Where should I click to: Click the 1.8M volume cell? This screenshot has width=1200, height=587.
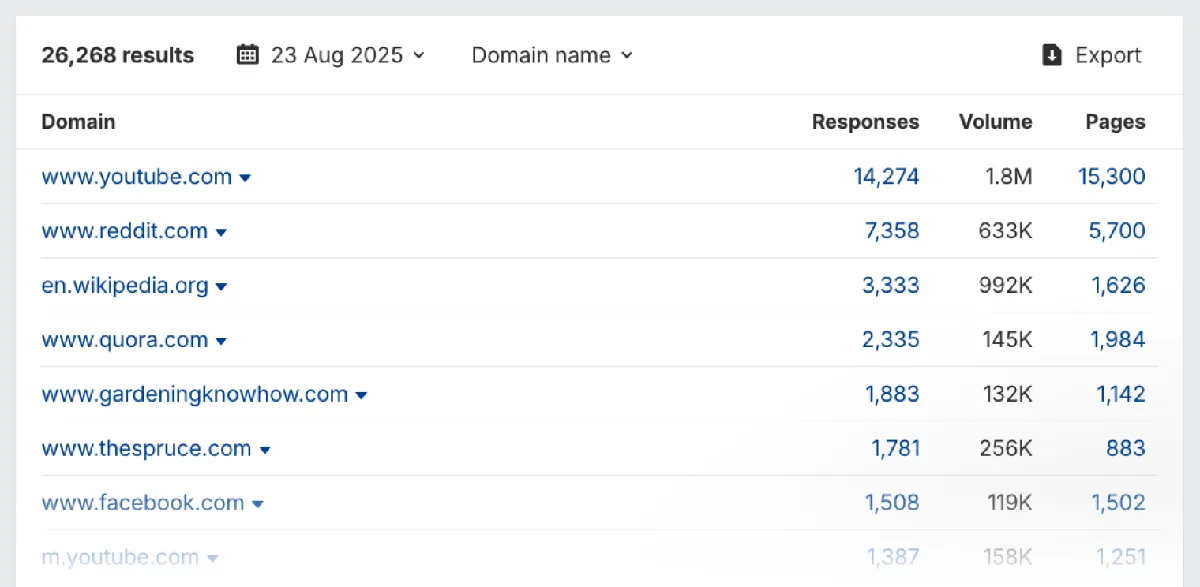coord(1008,177)
